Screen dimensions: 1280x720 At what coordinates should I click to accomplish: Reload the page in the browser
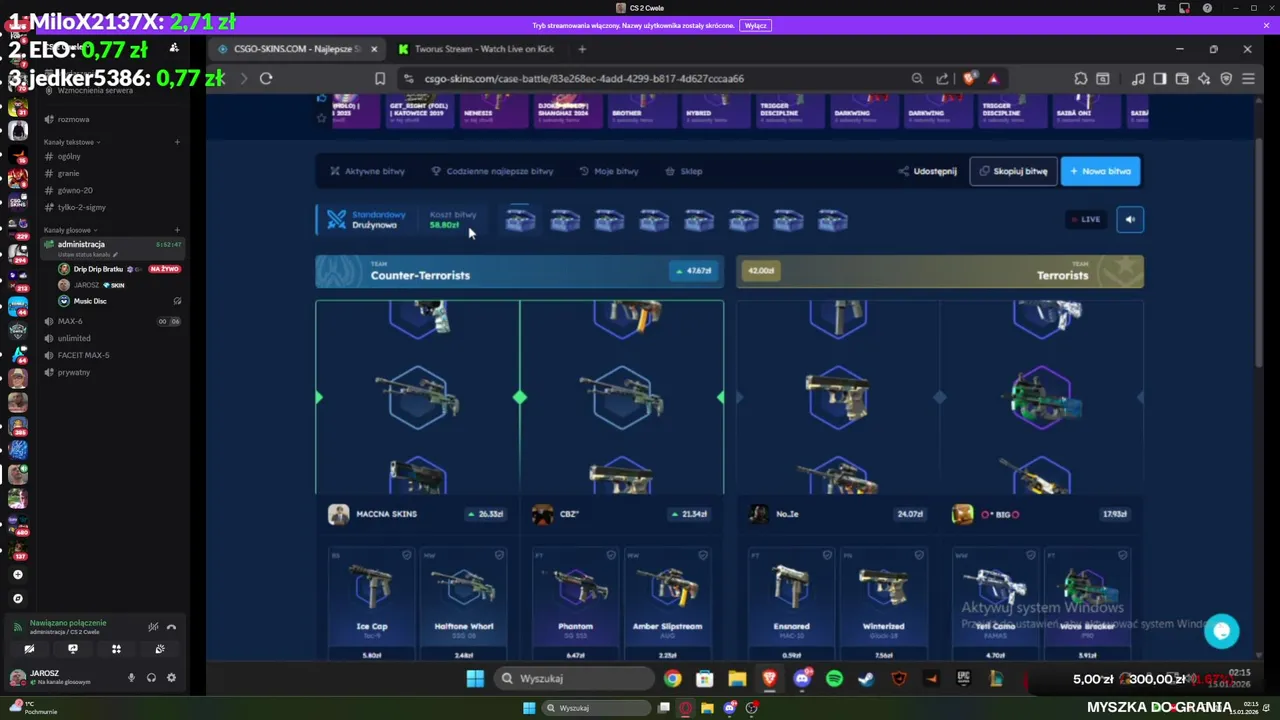click(x=266, y=78)
